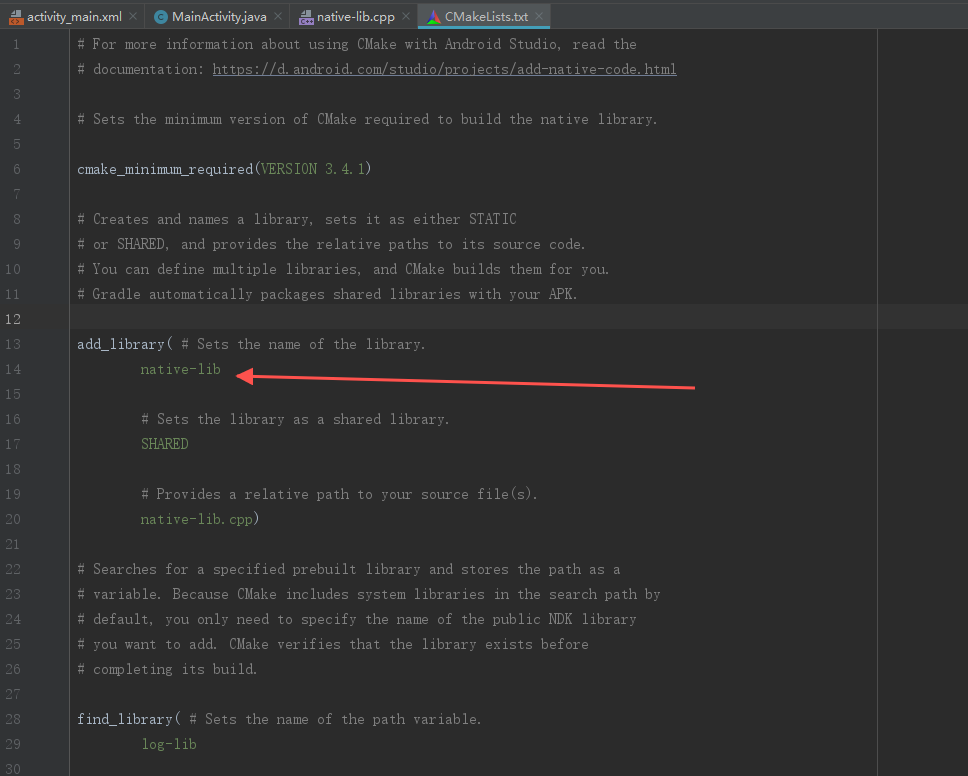Click native-lib.cpp filename on line 20

(195, 519)
